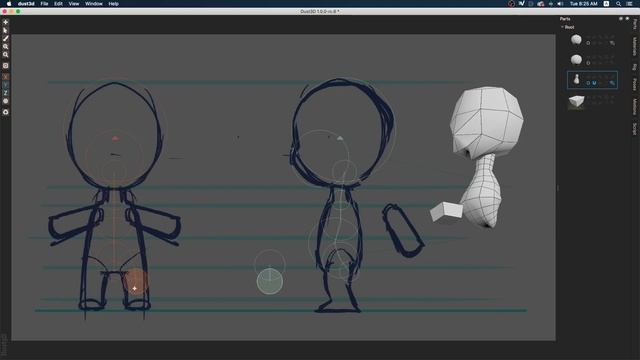Open the Window menu
Image resolution: width=640 pixels, height=360 pixels.
pos(93,4)
